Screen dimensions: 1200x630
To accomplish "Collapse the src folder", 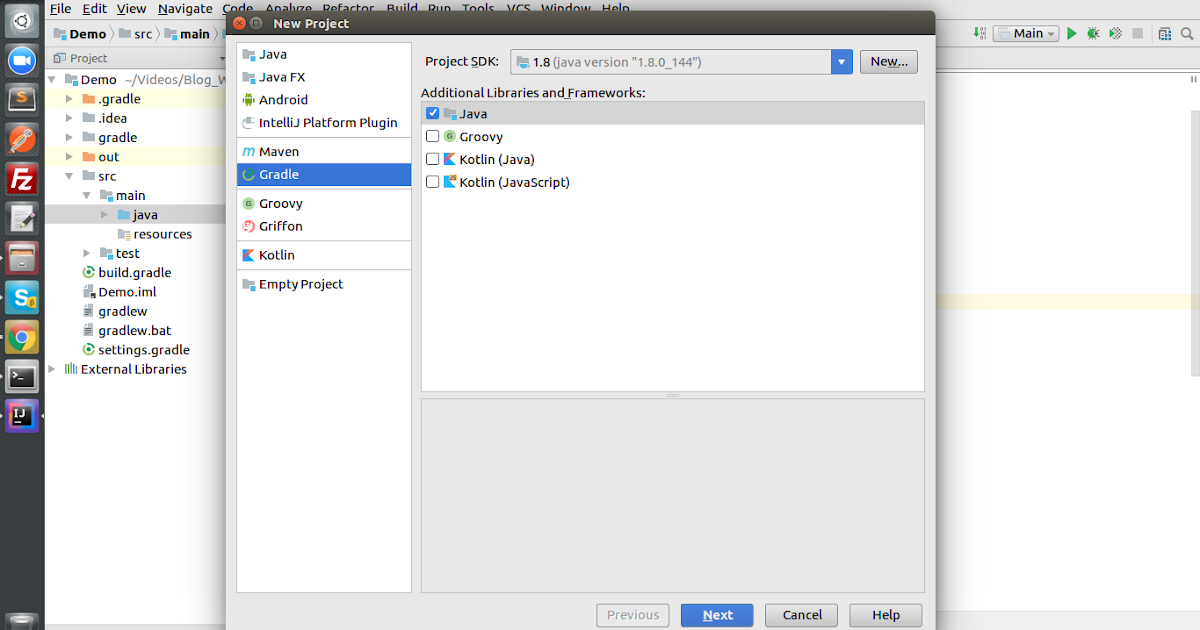I will click(69, 176).
